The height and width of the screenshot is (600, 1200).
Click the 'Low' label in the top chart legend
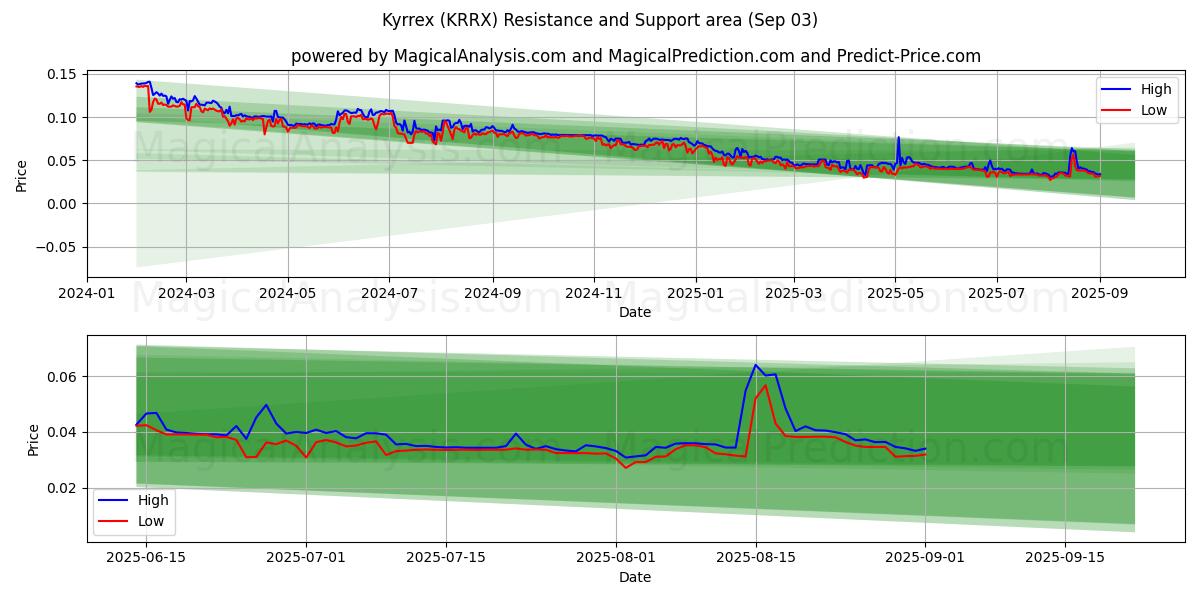tap(1153, 110)
